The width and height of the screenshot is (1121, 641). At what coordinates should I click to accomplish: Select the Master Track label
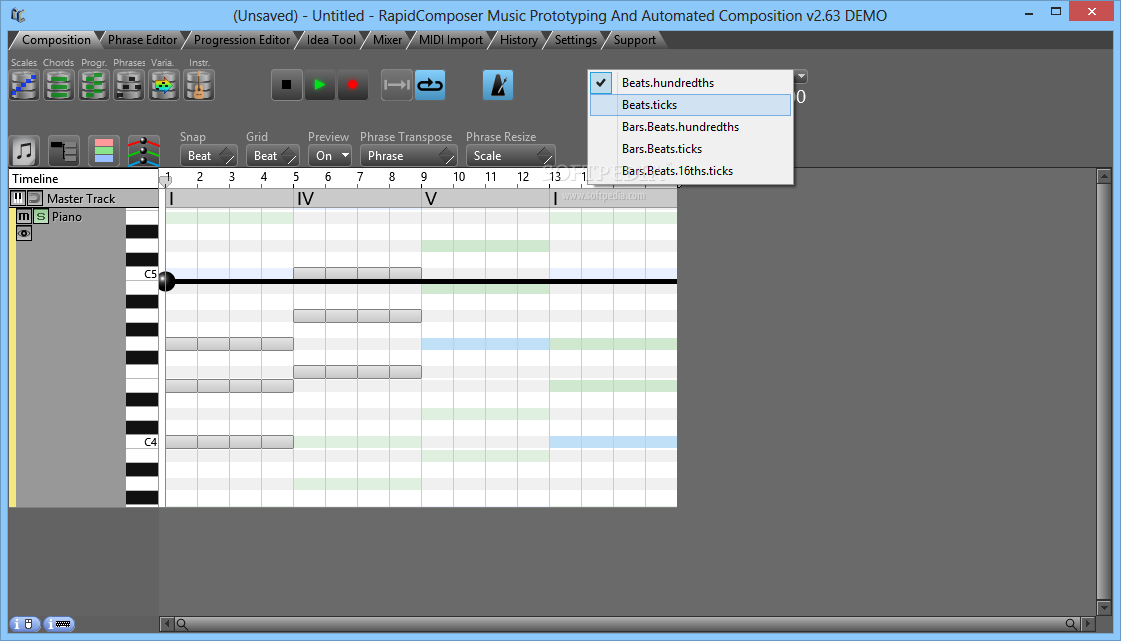click(x=81, y=199)
